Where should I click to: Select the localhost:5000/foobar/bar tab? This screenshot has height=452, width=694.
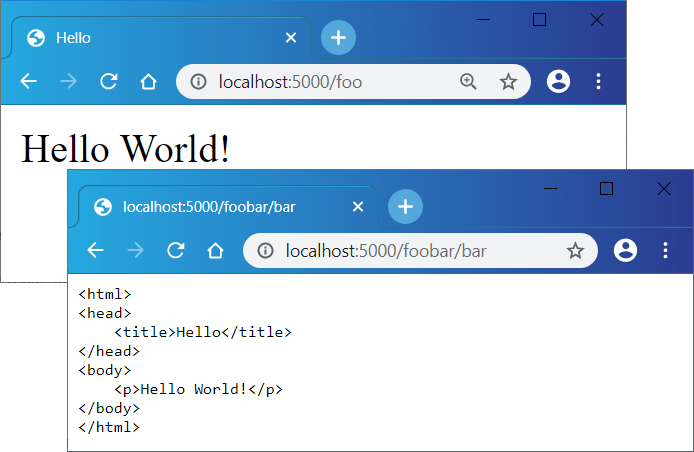(x=228, y=207)
